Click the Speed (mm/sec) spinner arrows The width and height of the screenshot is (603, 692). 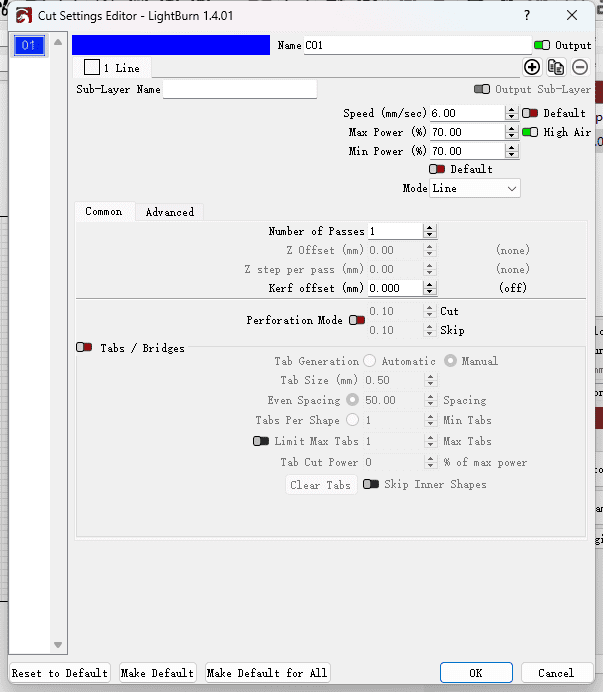point(511,113)
